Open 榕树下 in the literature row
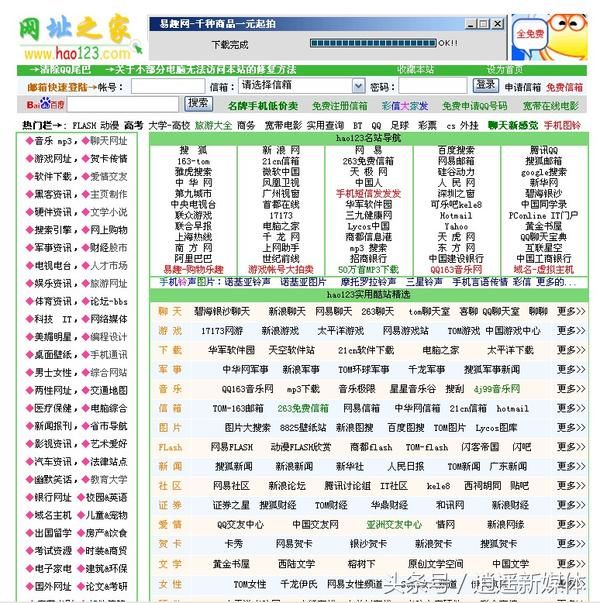Viewport: 600px width, 603px height. [x=361, y=564]
